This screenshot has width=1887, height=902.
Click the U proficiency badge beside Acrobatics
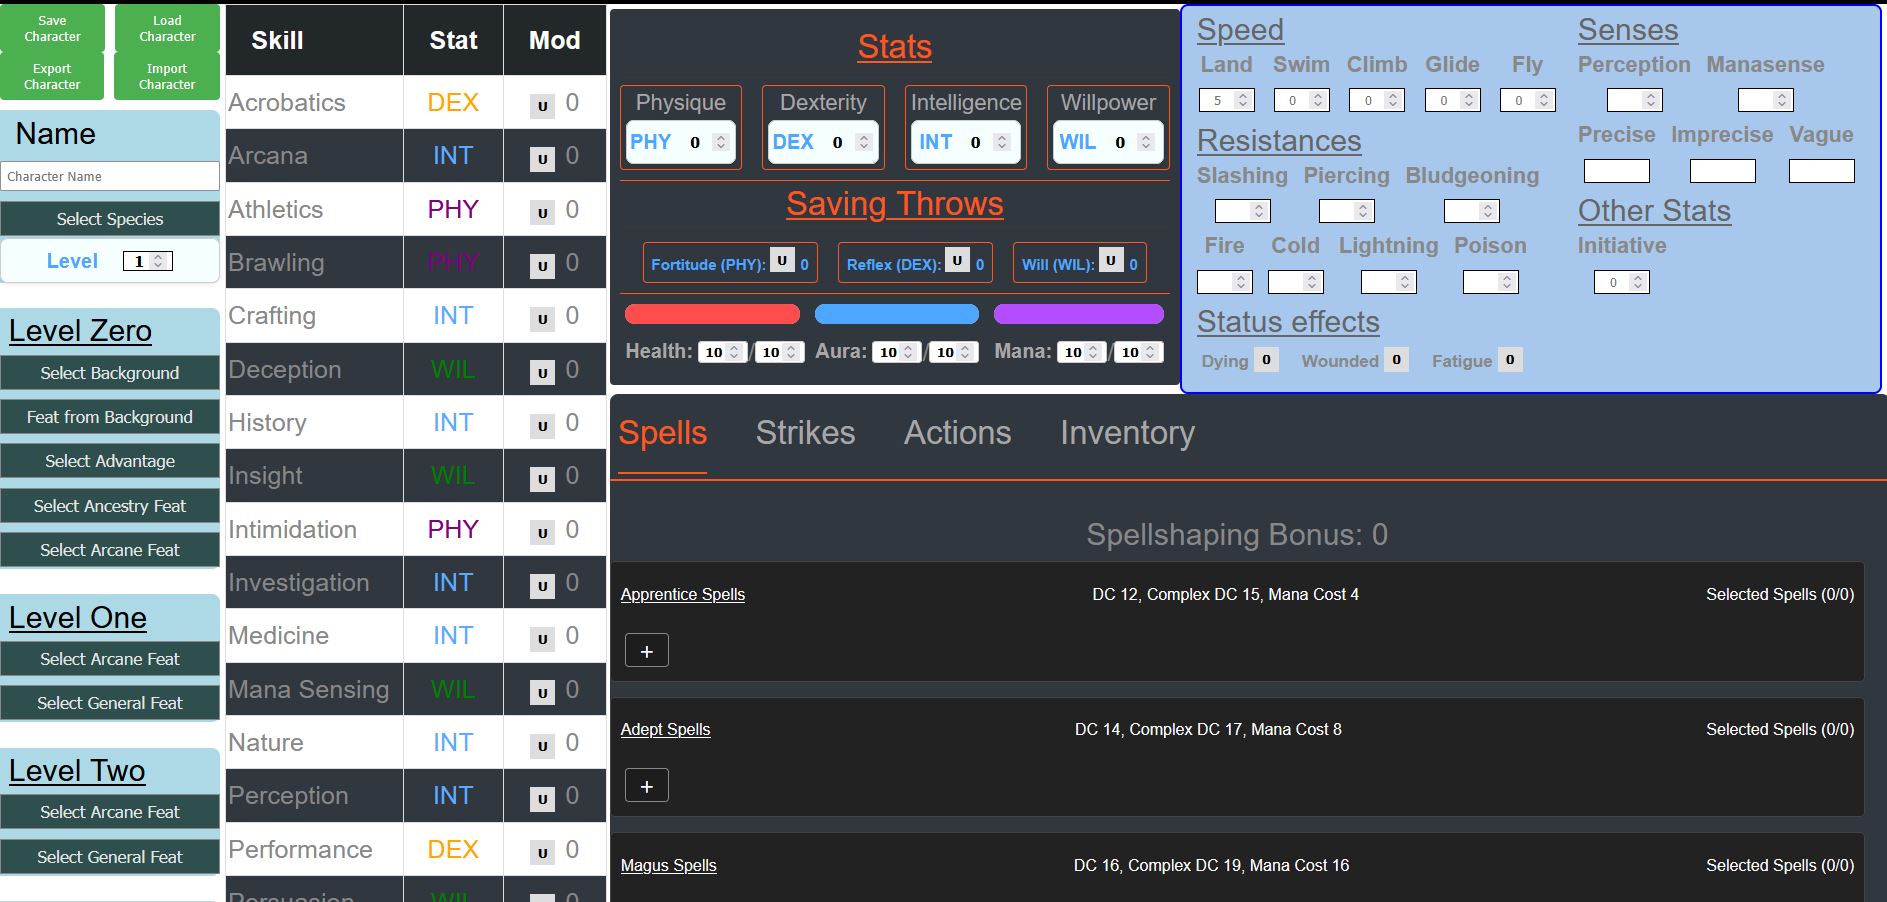tap(541, 102)
